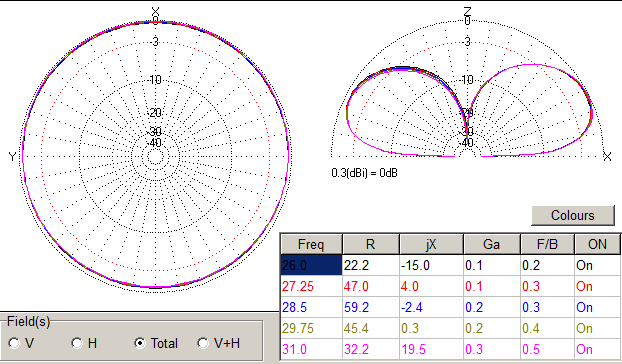Screen dimensions: 622x364
Task: Open the Colours button
Action: pos(573,215)
